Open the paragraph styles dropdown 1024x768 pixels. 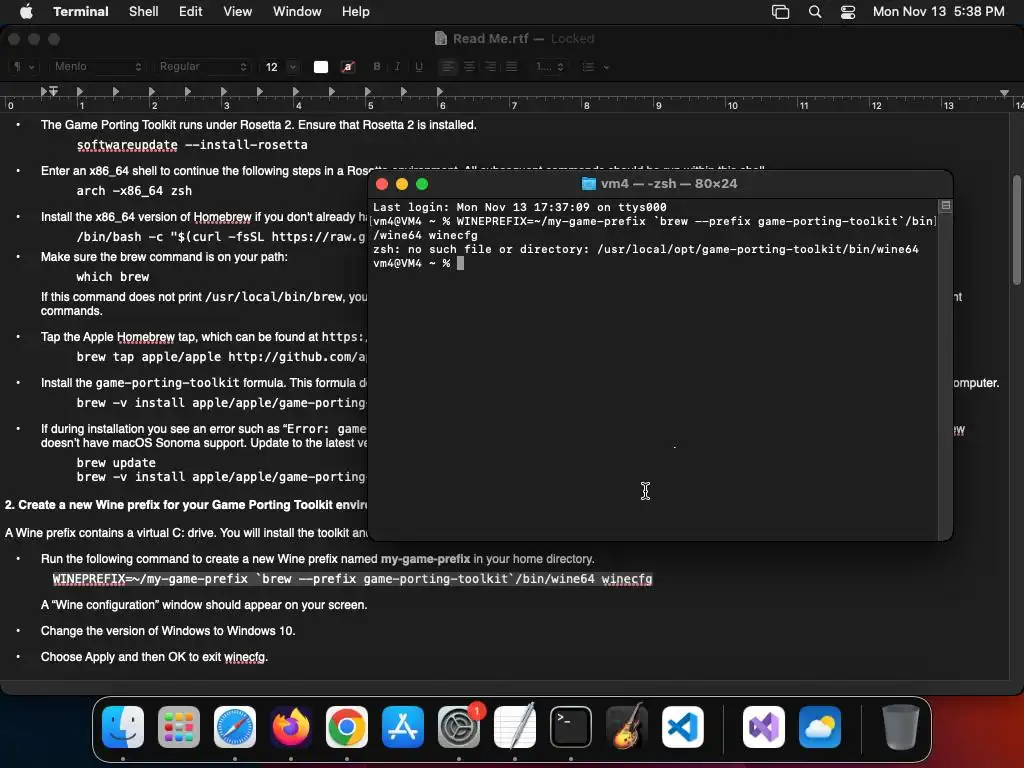pos(24,67)
